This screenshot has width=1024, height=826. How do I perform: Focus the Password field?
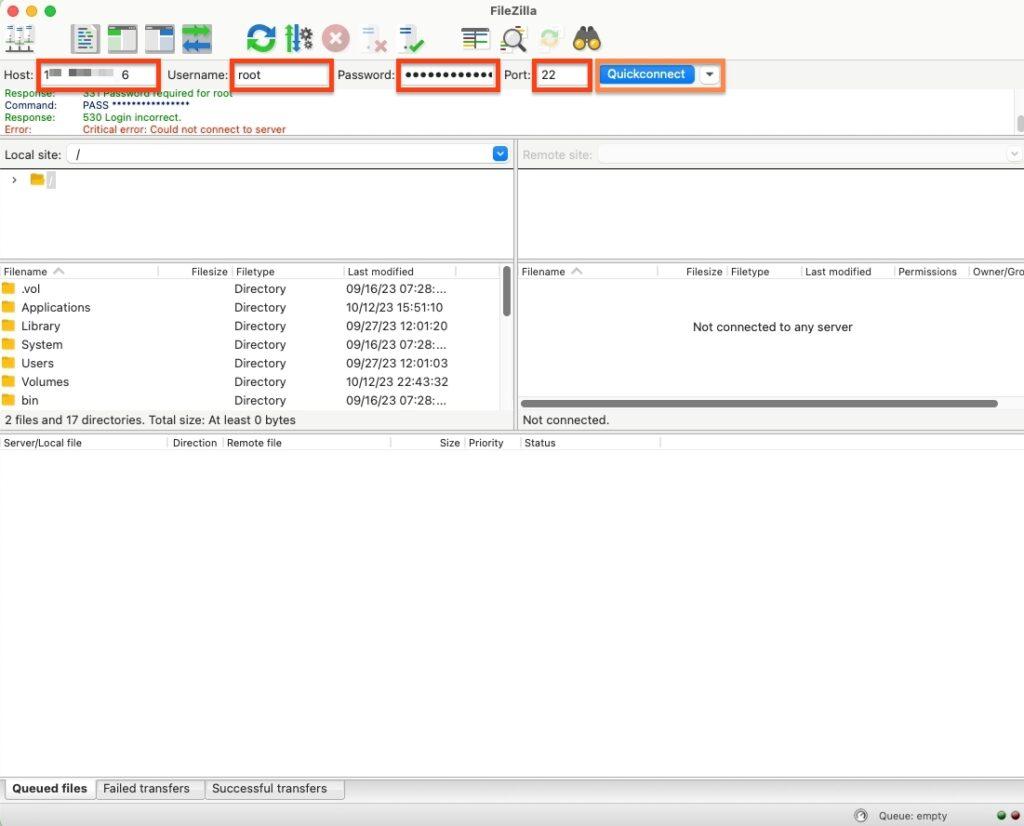point(448,75)
